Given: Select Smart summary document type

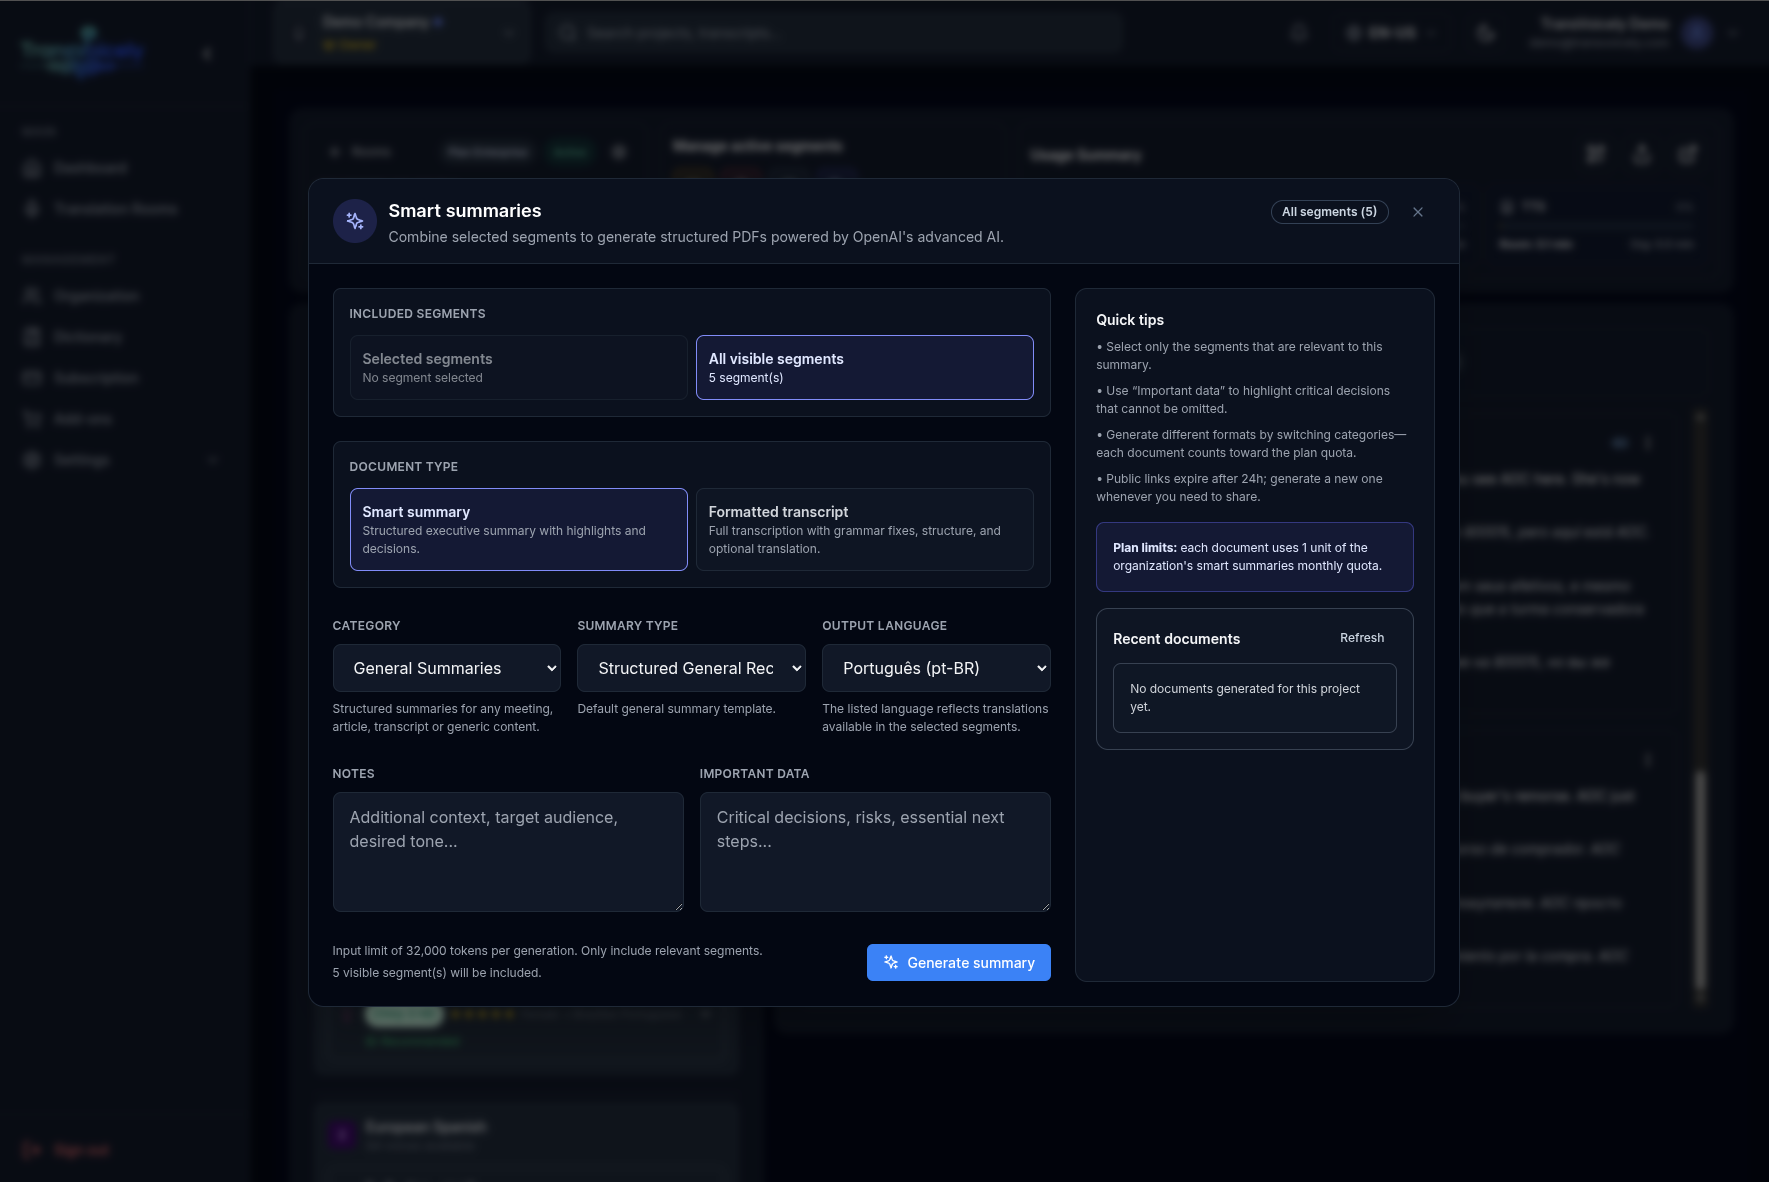Looking at the screenshot, I should [x=518, y=529].
